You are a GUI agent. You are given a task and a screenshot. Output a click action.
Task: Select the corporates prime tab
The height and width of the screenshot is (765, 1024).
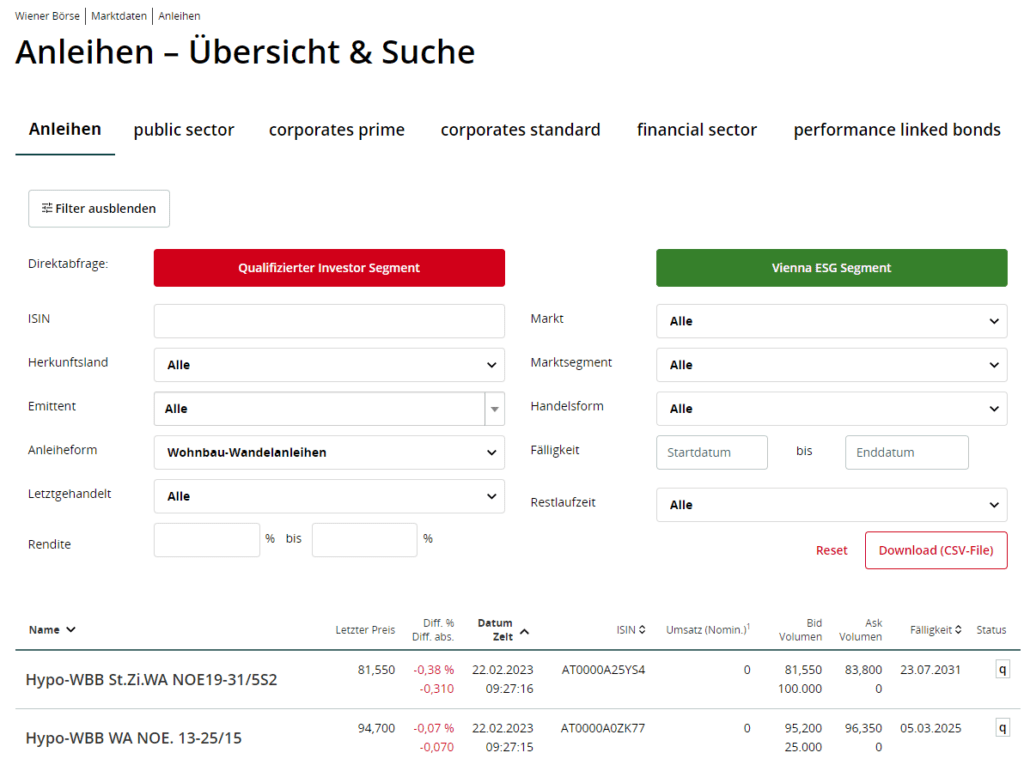tap(337, 130)
